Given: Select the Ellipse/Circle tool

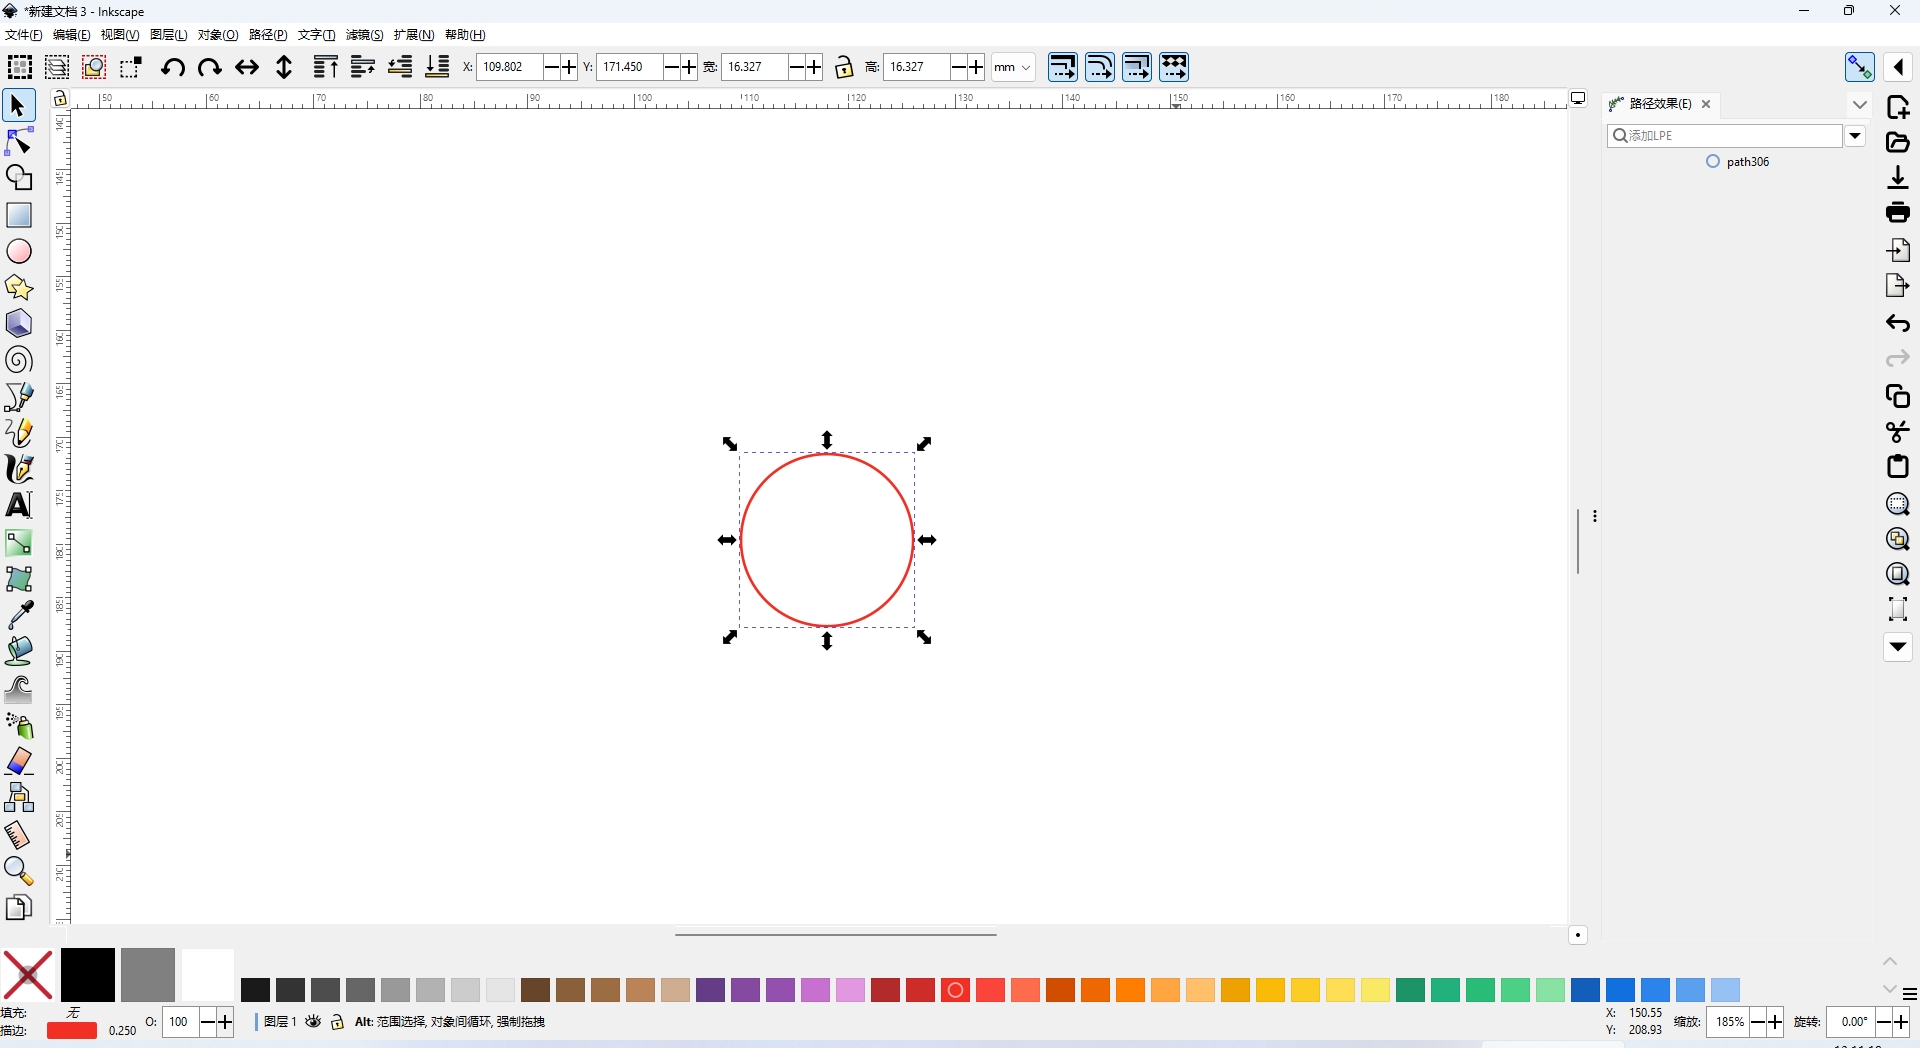Looking at the screenshot, I should pos(19,251).
